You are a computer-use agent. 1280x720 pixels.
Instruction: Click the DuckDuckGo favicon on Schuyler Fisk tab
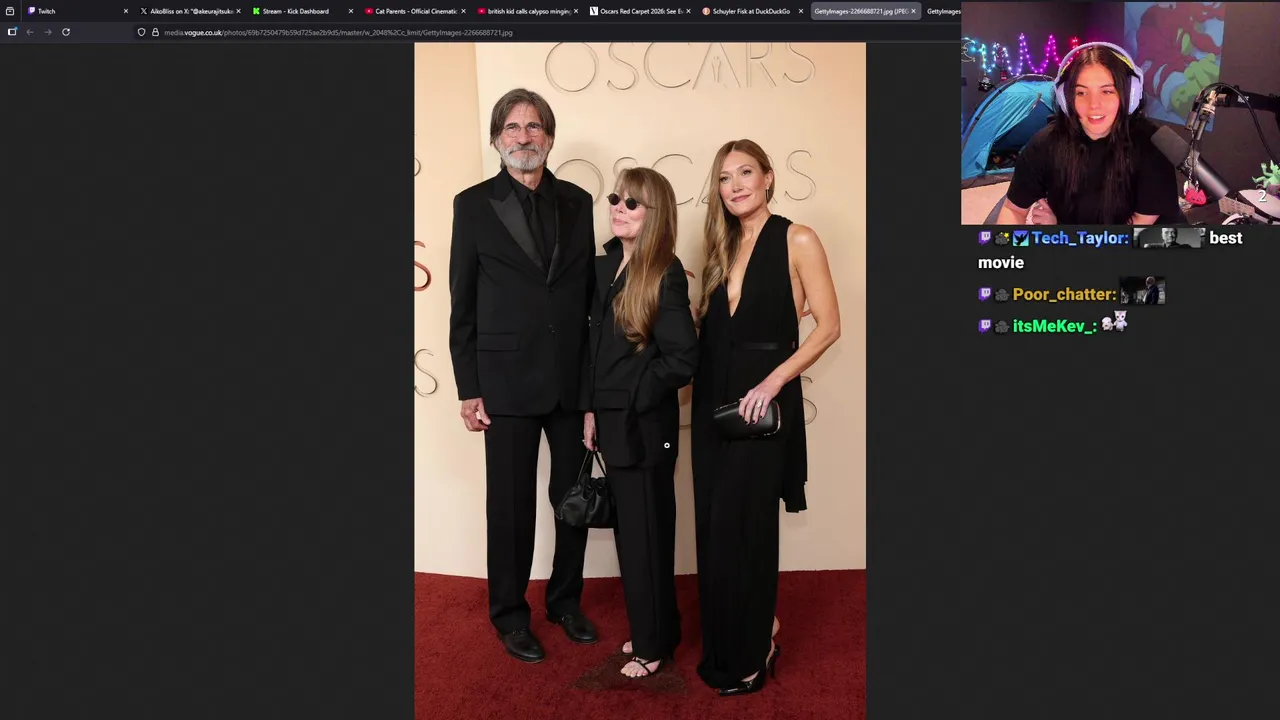(x=706, y=11)
